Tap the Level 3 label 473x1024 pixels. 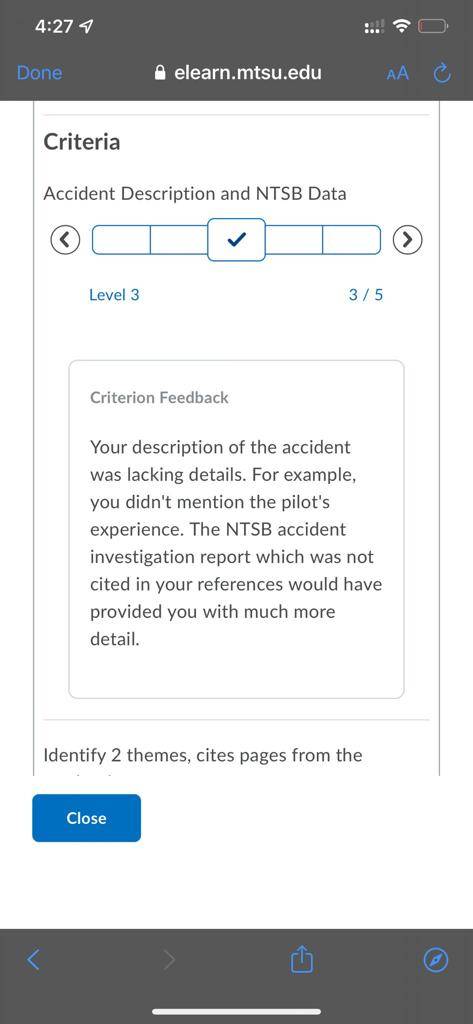[114, 295]
